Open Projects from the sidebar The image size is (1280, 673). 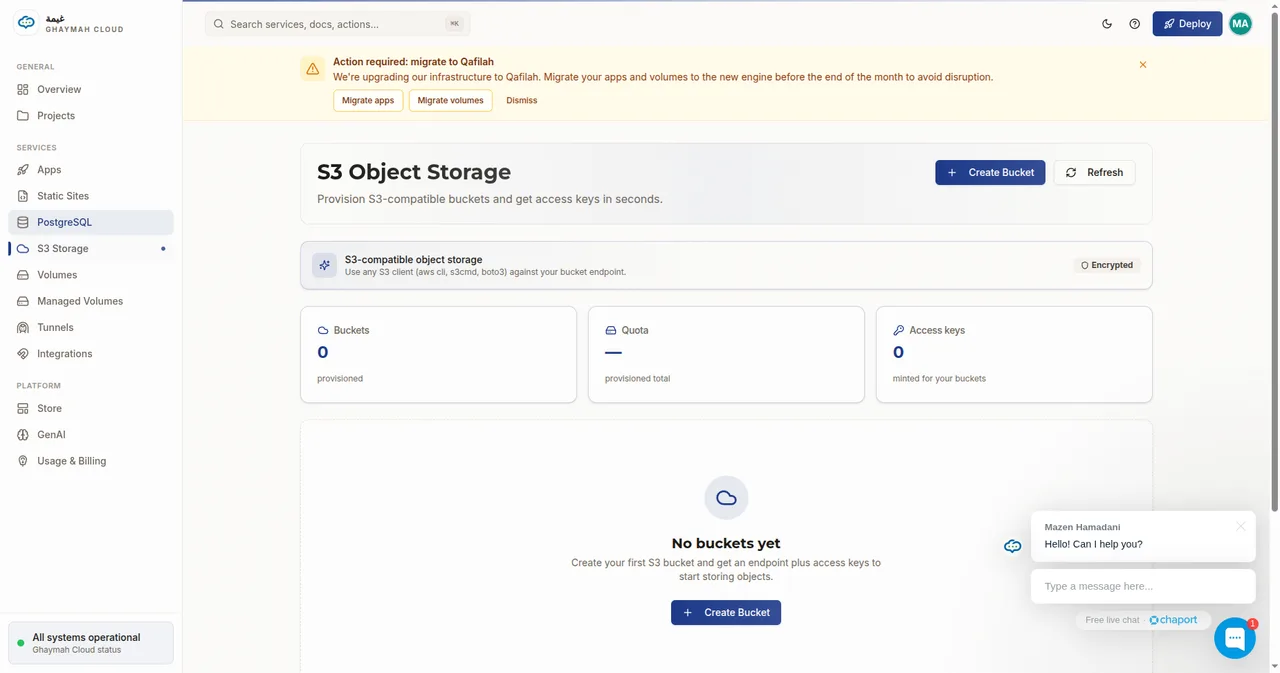pos(91,116)
